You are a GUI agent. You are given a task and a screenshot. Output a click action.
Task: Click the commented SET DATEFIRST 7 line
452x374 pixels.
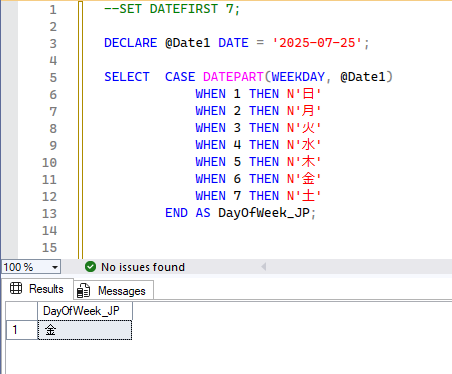click(172, 9)
